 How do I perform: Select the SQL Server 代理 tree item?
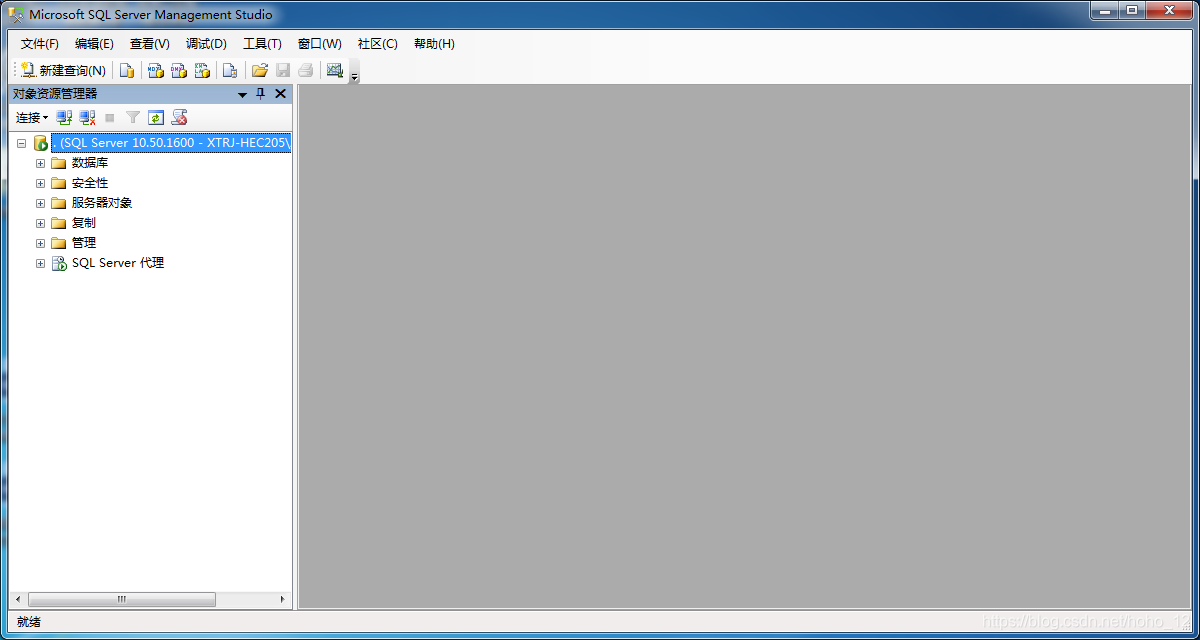118,263
